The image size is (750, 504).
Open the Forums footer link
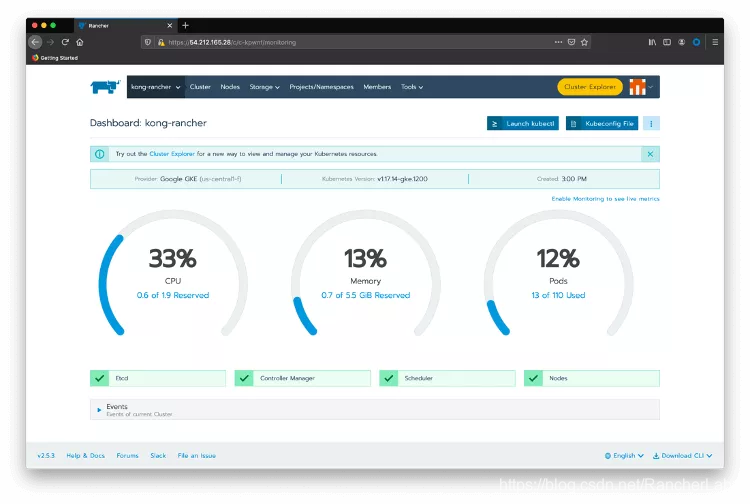(127, 456)
